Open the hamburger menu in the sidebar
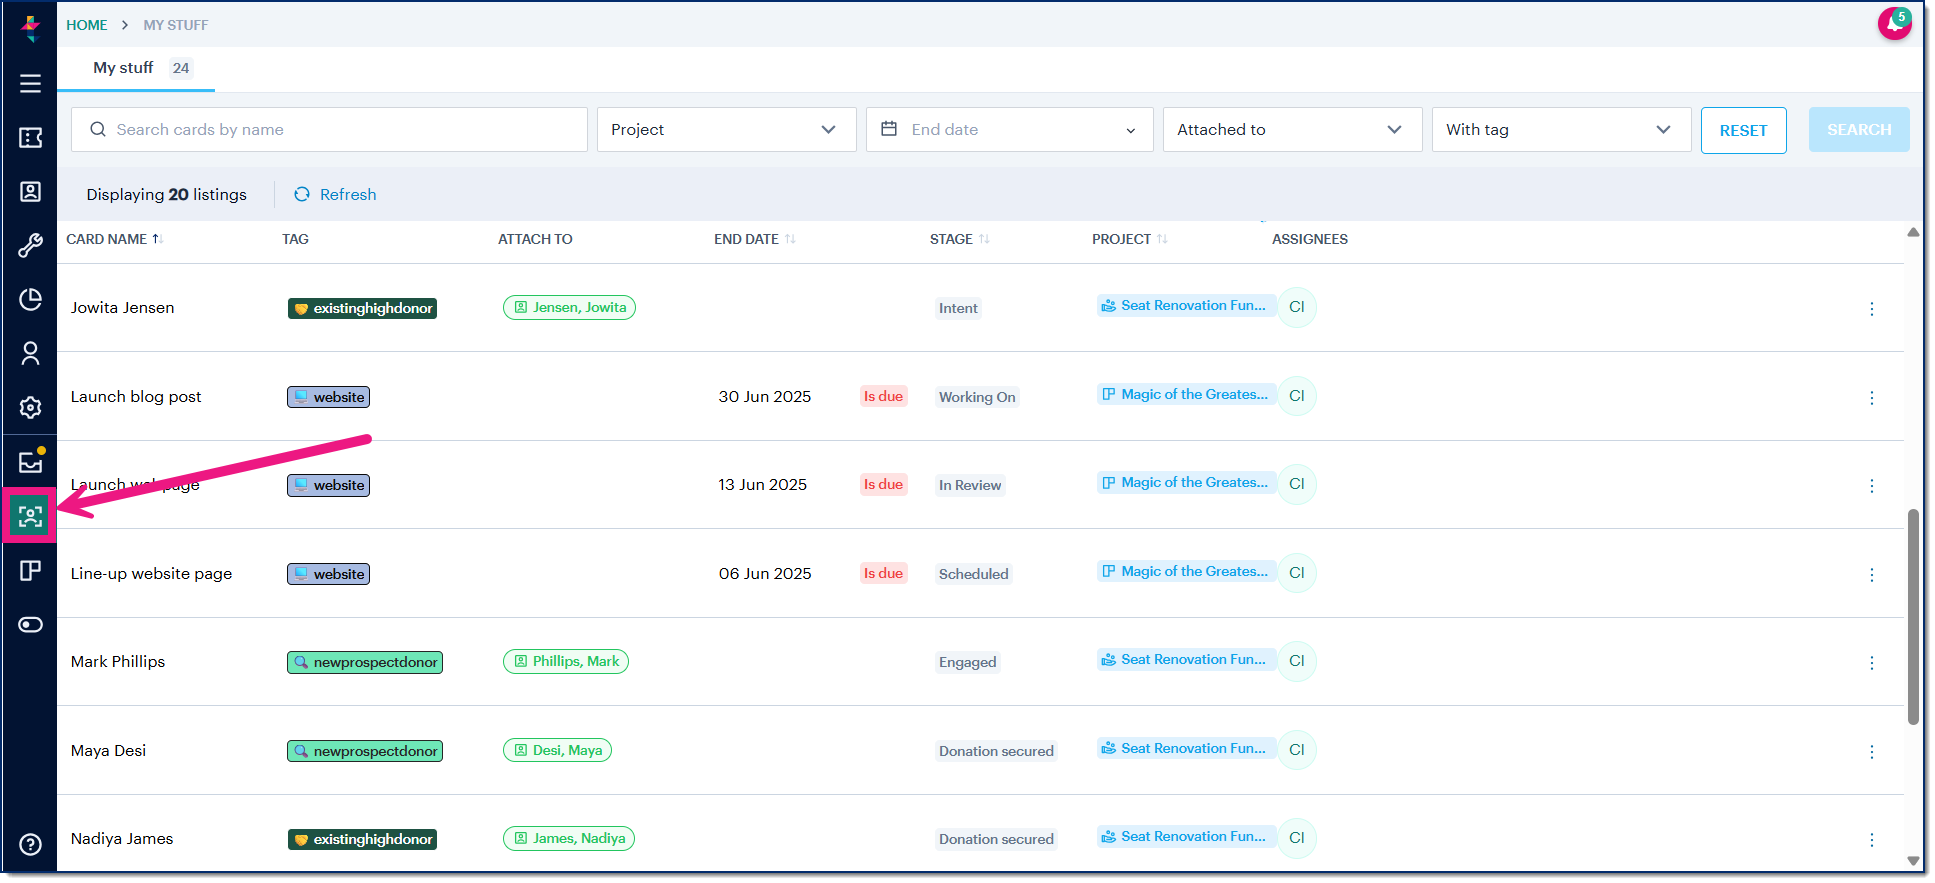This screenshot has height=883, width=1935. pos(30,84)
